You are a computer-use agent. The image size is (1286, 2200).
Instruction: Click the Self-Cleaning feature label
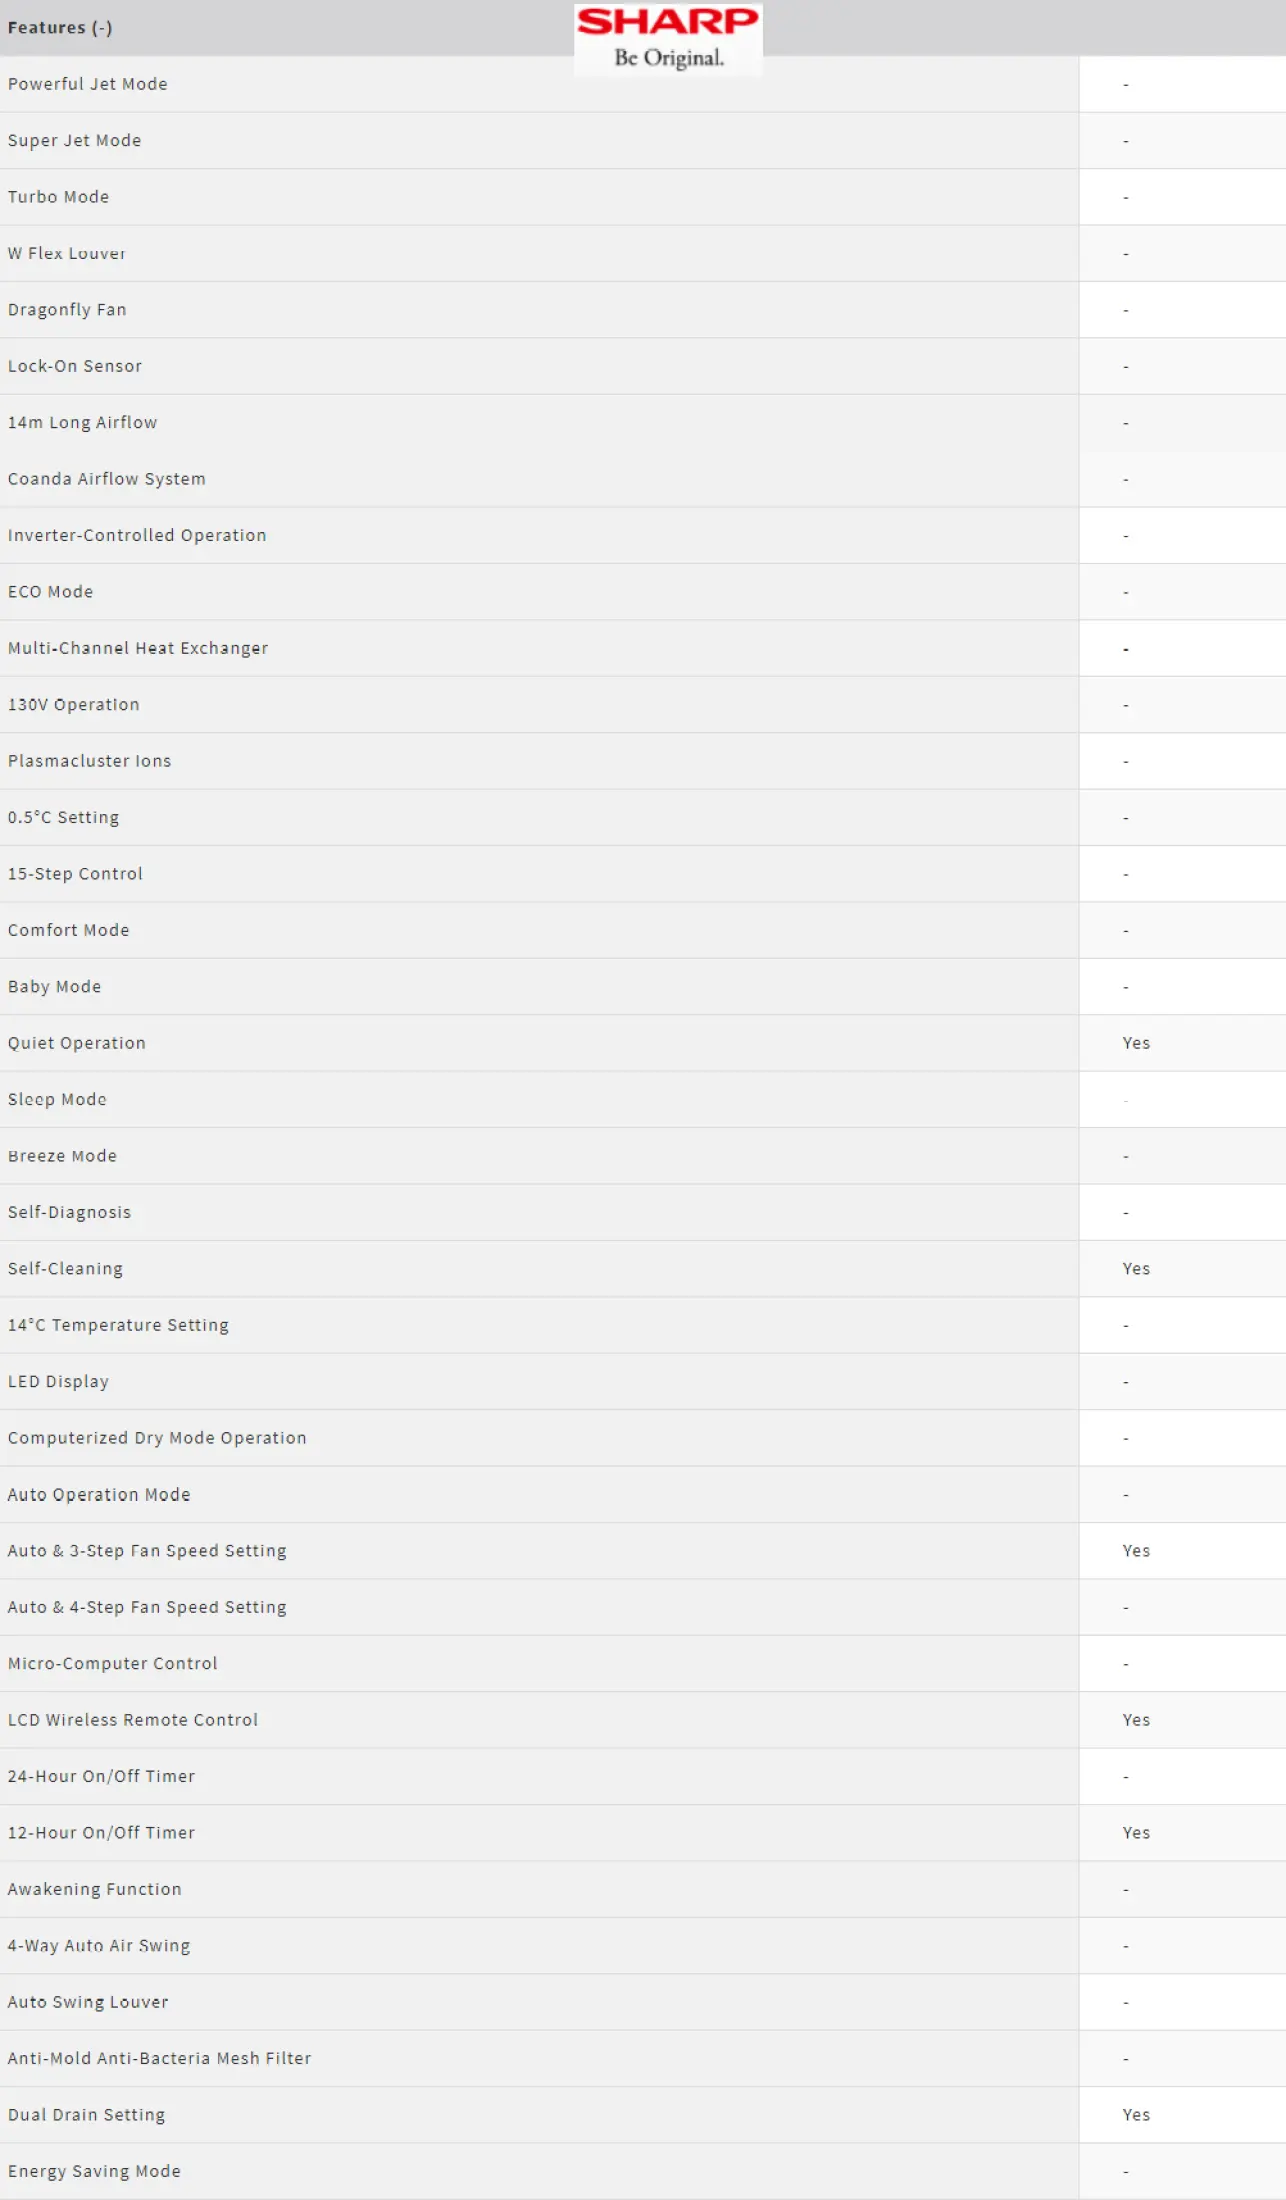tap(65, 1269)
